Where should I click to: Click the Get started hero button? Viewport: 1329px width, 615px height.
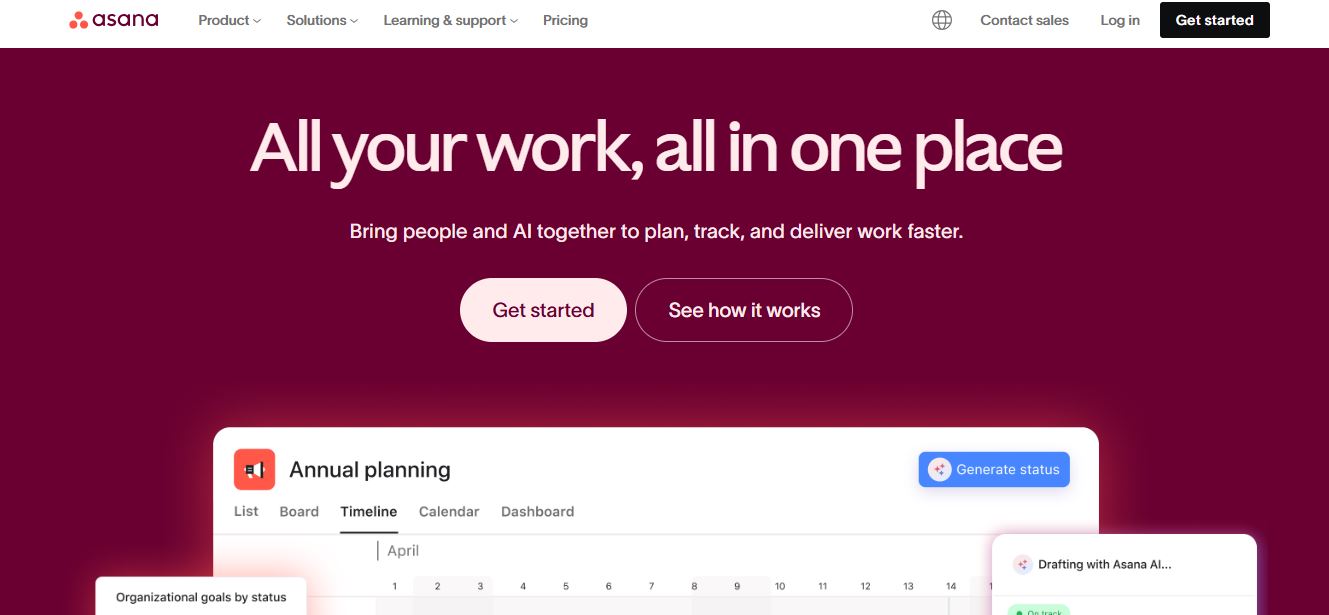coord(543,310)
